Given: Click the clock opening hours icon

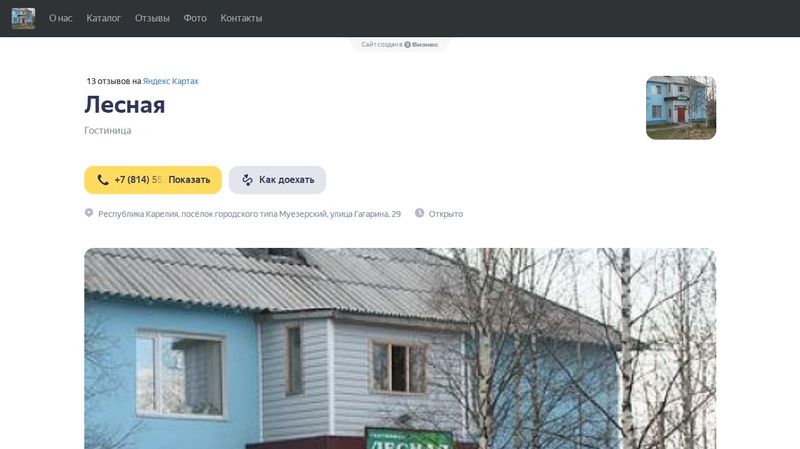Looking at the screenshot, I should point(419,213).
